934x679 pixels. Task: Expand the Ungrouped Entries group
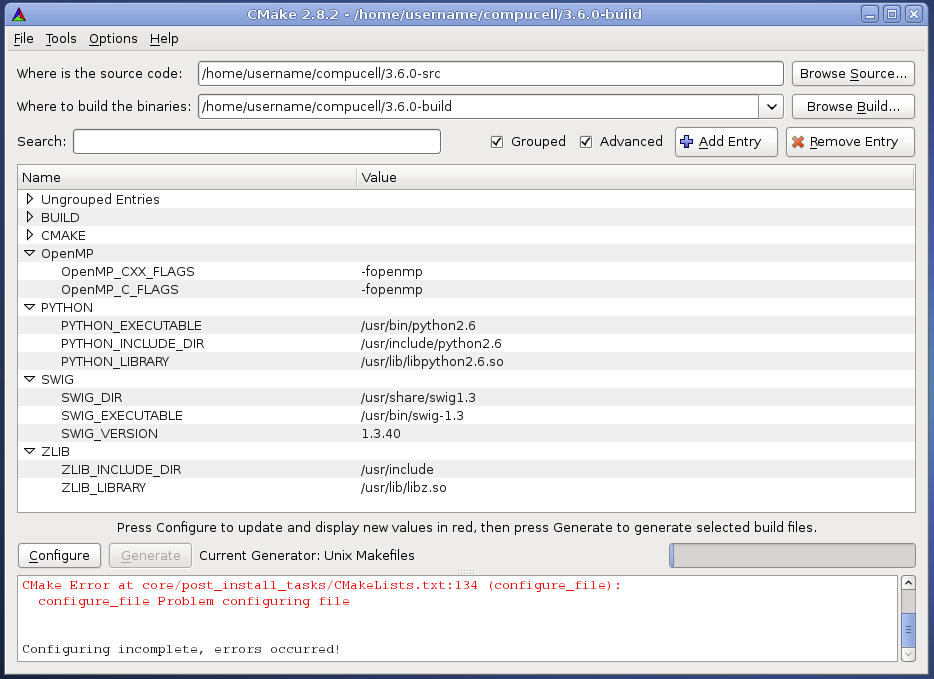(x=30, y=199)
